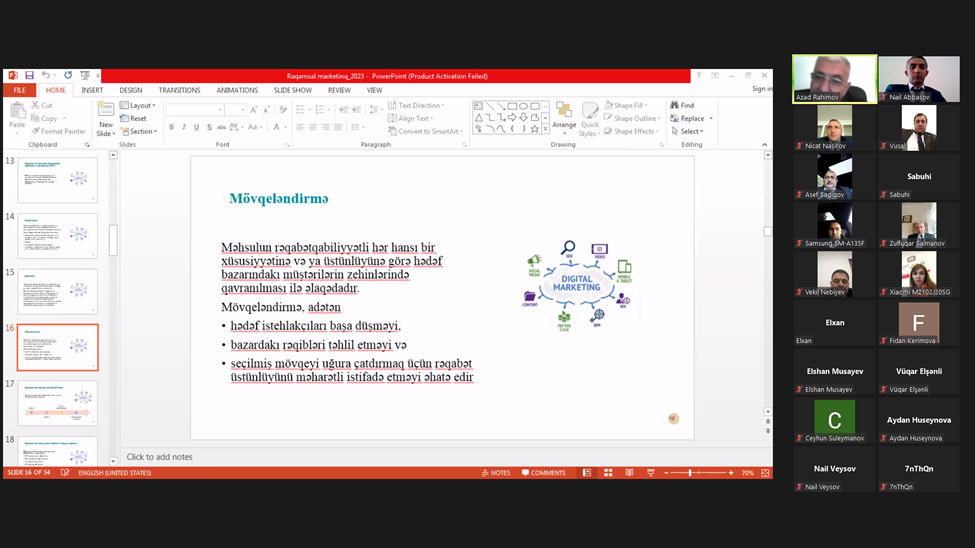Open the TRANSITIONS tab
The image size is (975, 548).
[x=179, y=90]
